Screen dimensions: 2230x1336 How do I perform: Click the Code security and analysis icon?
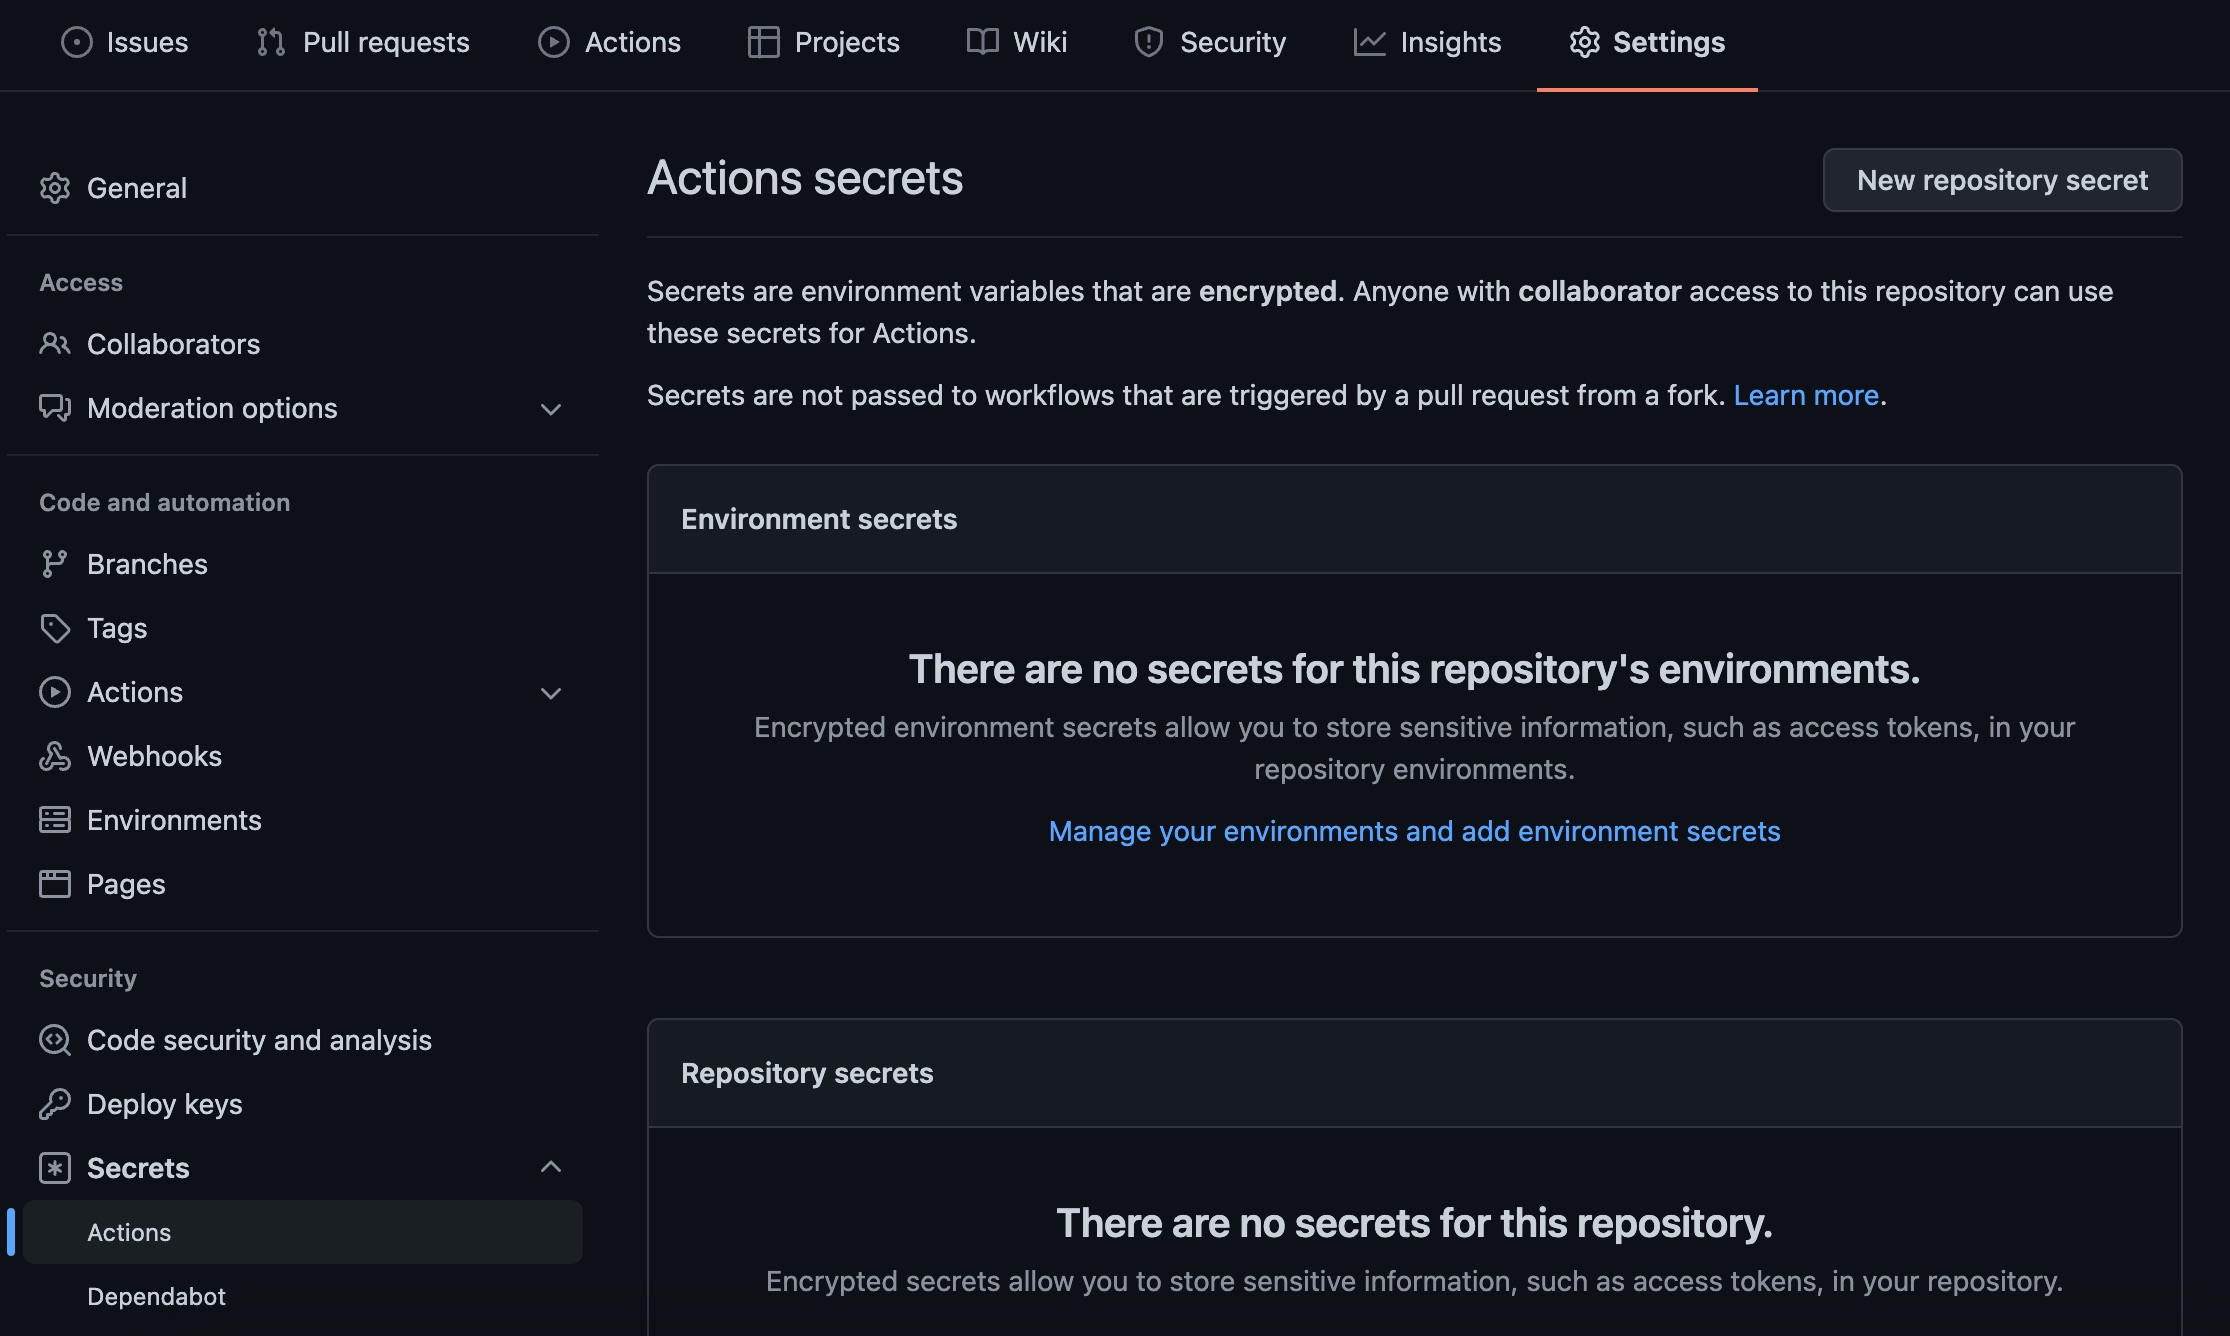point(55,1040)
